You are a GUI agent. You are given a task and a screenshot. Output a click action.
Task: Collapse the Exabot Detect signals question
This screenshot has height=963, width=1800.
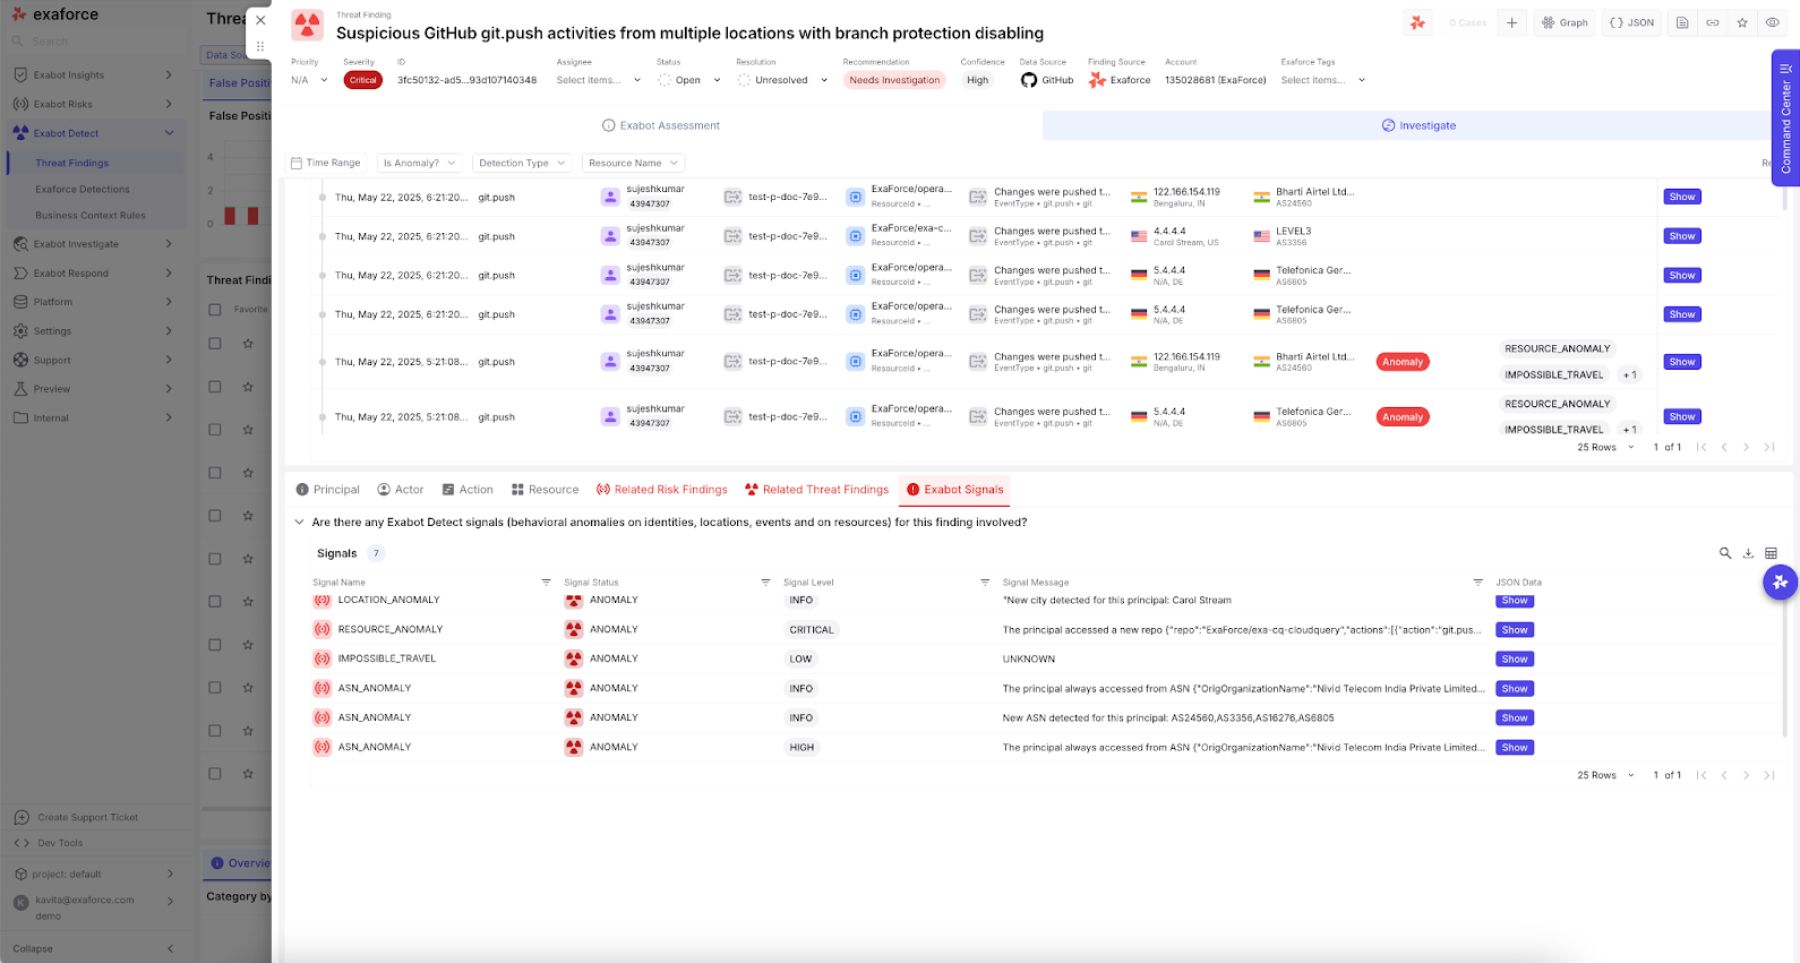point(299,522)
